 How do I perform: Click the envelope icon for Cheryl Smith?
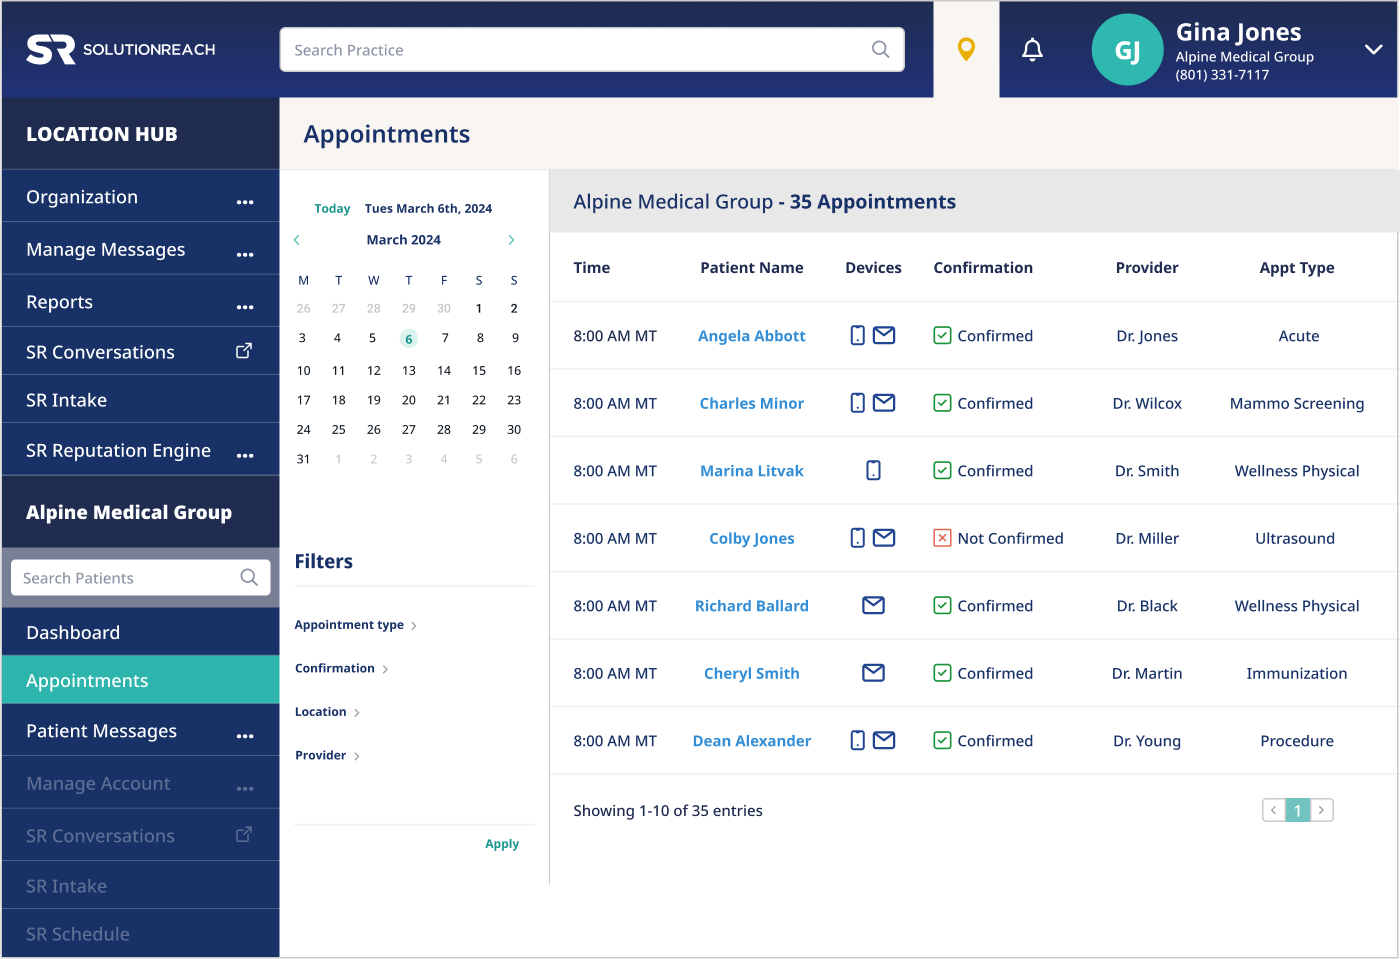[873, 673]
